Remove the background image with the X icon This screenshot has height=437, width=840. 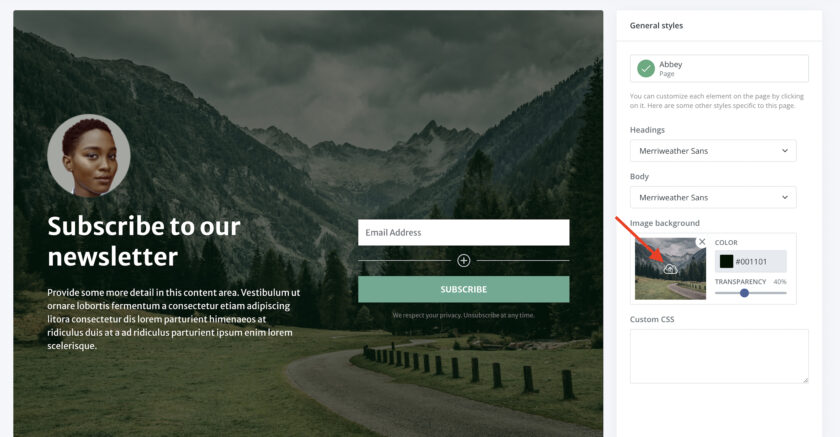point(702,242)
